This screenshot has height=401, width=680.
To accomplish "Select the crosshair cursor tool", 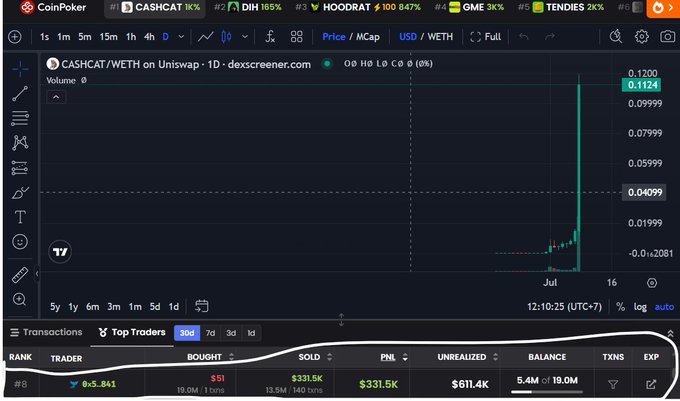I will coord(20,69).
